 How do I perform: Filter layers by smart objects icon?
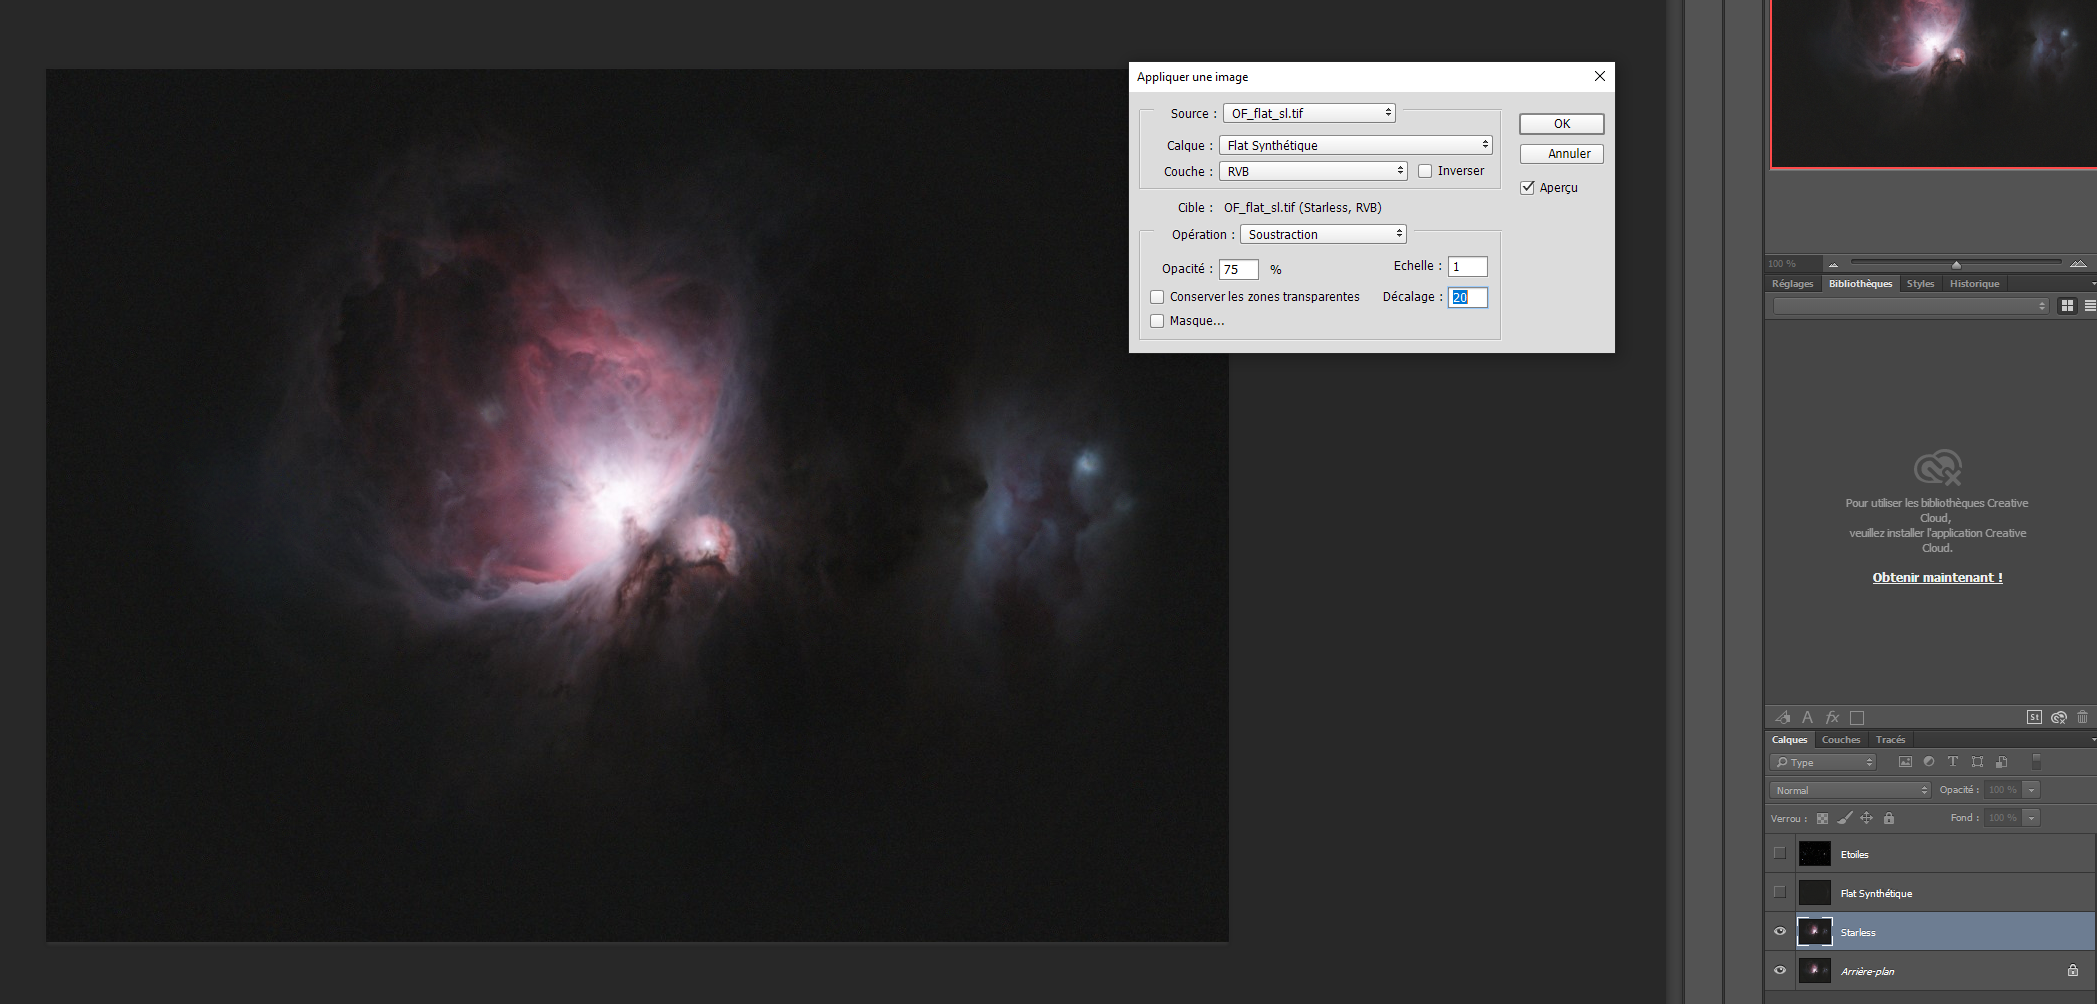click(x=2001, y=762)
